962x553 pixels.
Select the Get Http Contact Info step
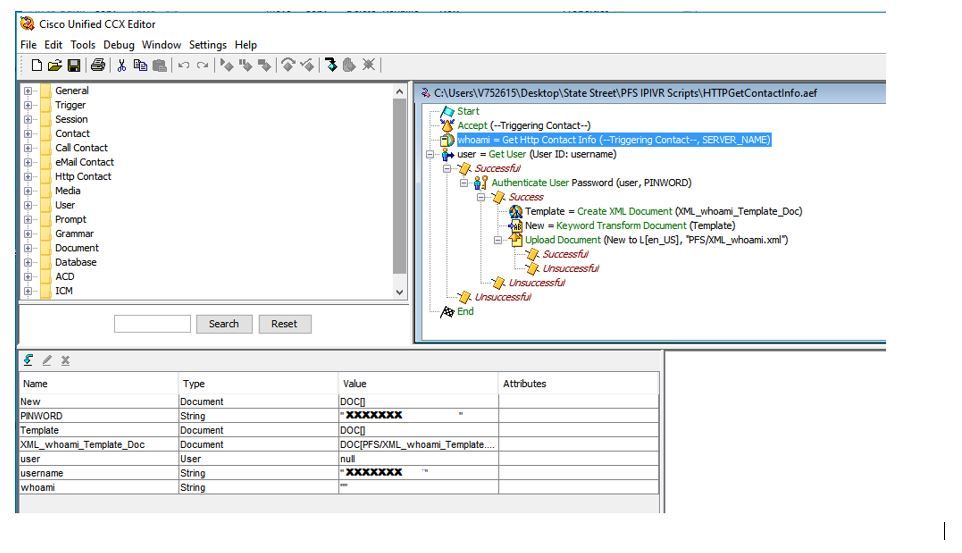614,140
